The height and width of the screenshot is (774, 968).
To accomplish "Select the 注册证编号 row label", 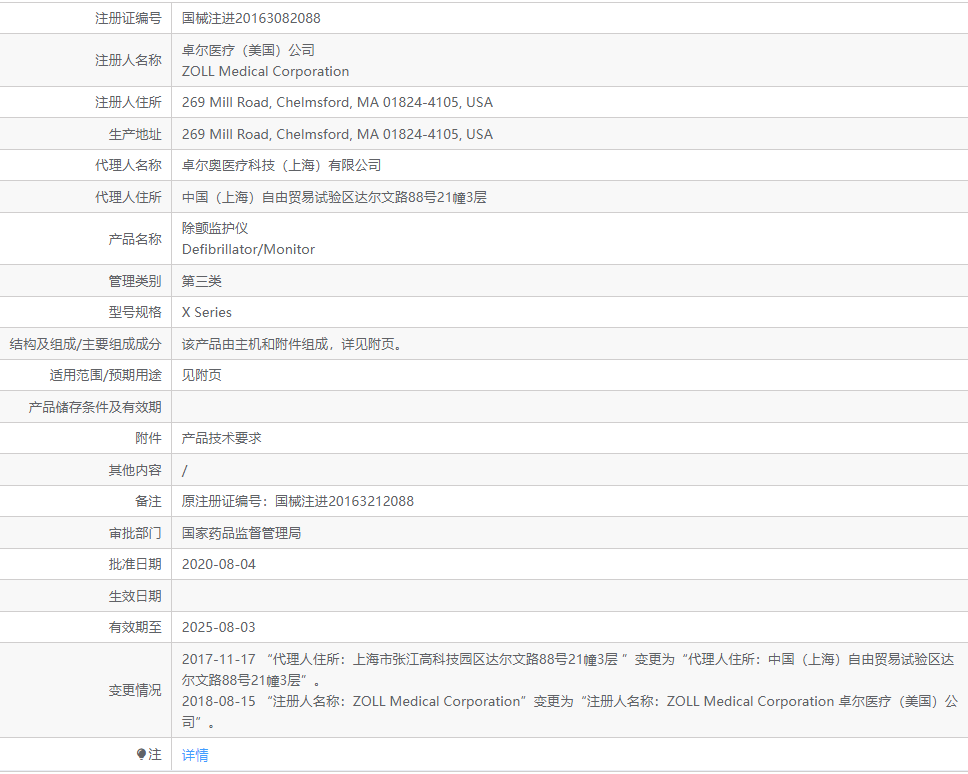I will tap(128, 19).
